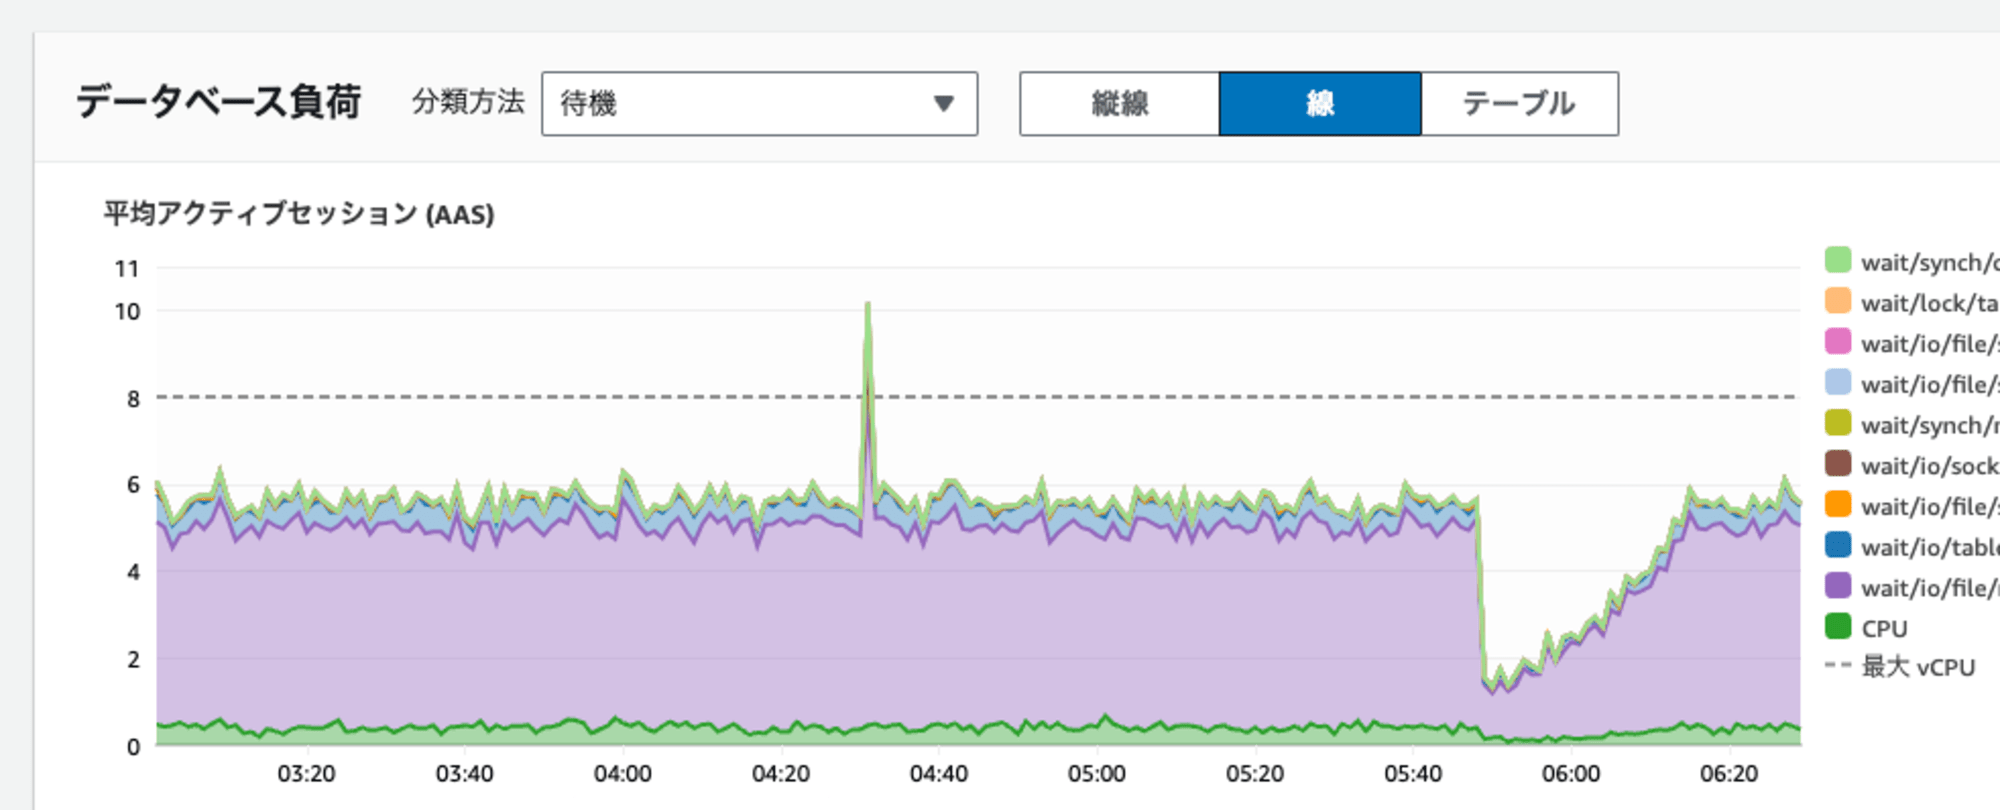Viewport: 2000px width, 810px height.
Task: Click the purple wait/io/file legend swatch
Action: [1838, 586]
